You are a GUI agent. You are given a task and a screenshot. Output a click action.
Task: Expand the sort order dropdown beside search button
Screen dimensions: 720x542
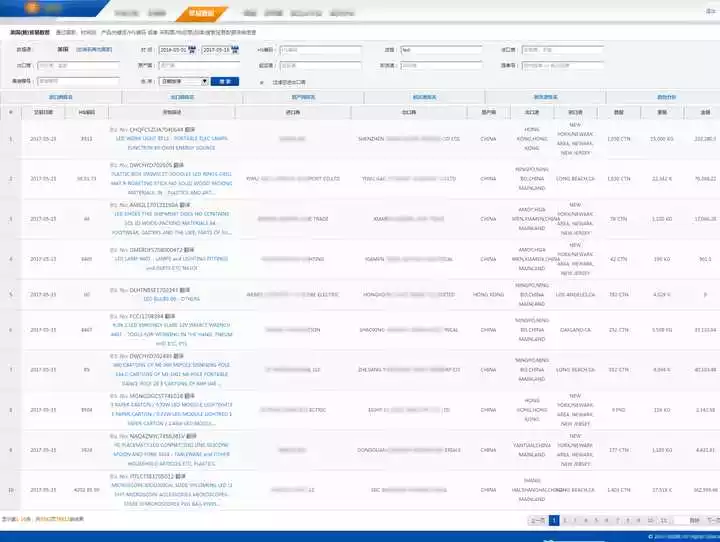(x=184, y=81)
